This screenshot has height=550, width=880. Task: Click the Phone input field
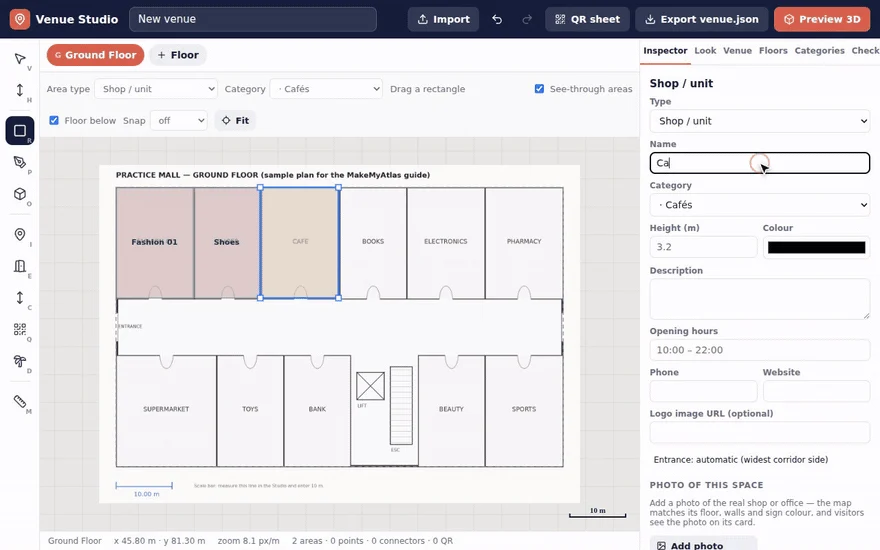(x=703, y=391)
